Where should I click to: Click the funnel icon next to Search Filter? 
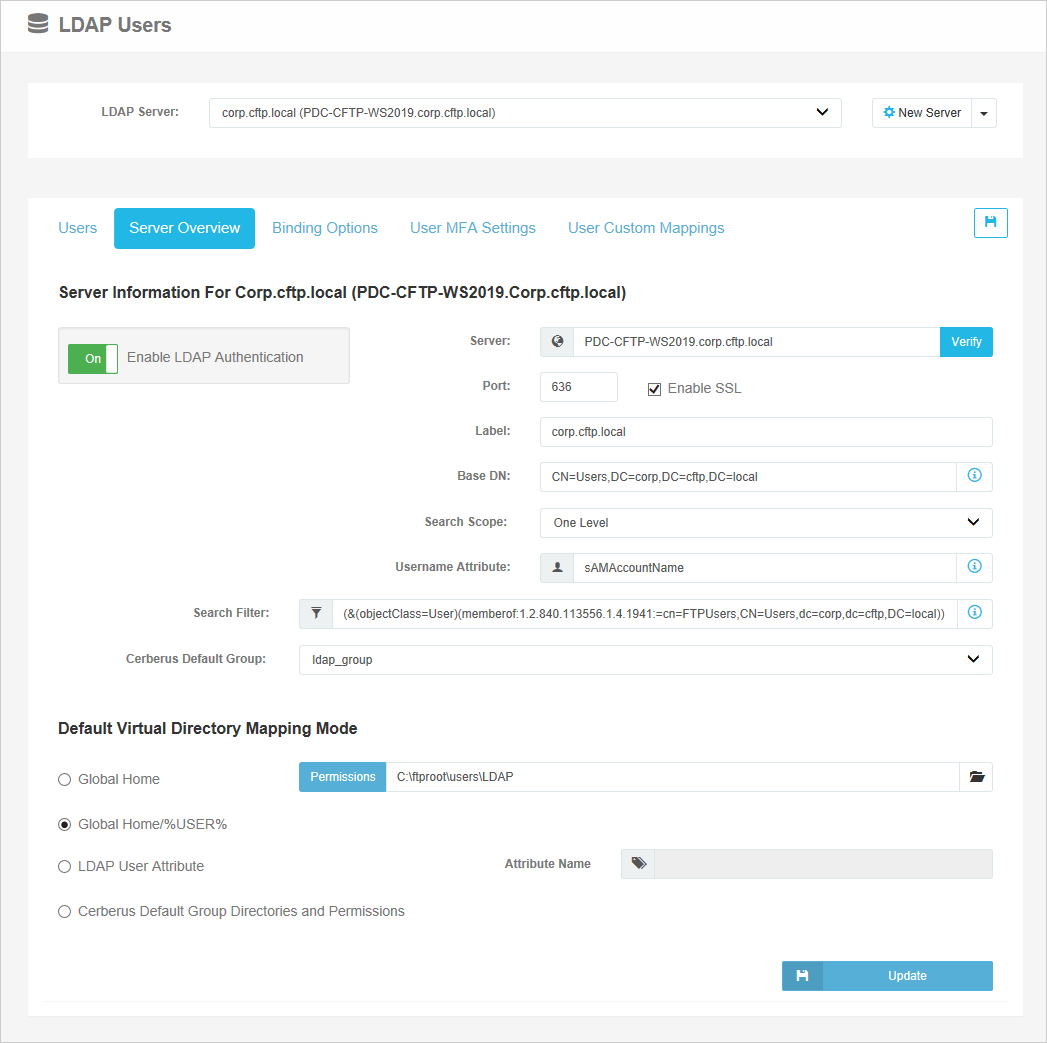click(x=316, y=613)
